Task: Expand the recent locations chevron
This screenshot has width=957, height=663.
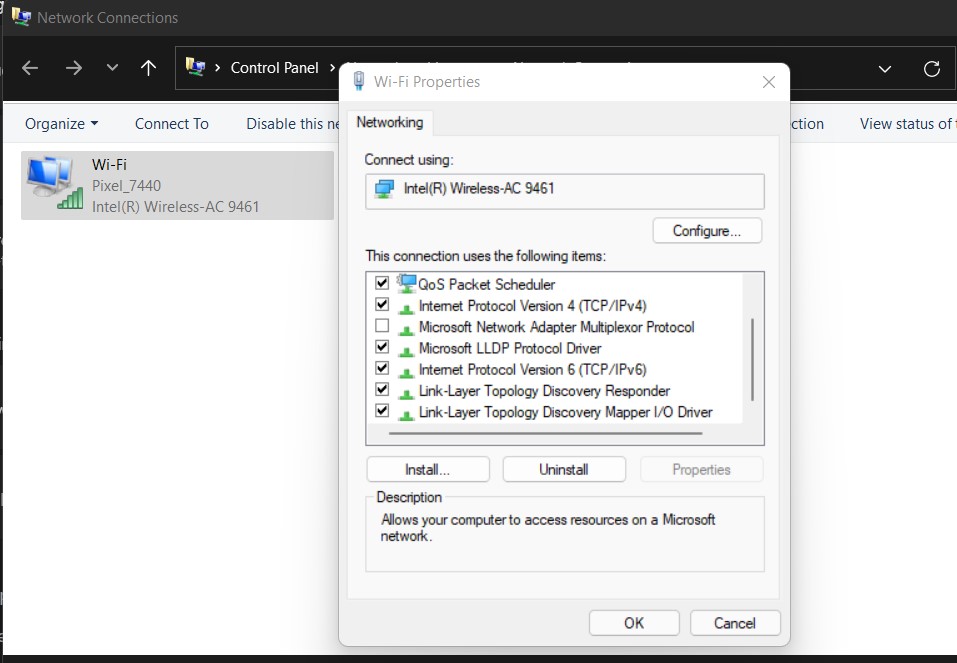Action: click(112, 68)
